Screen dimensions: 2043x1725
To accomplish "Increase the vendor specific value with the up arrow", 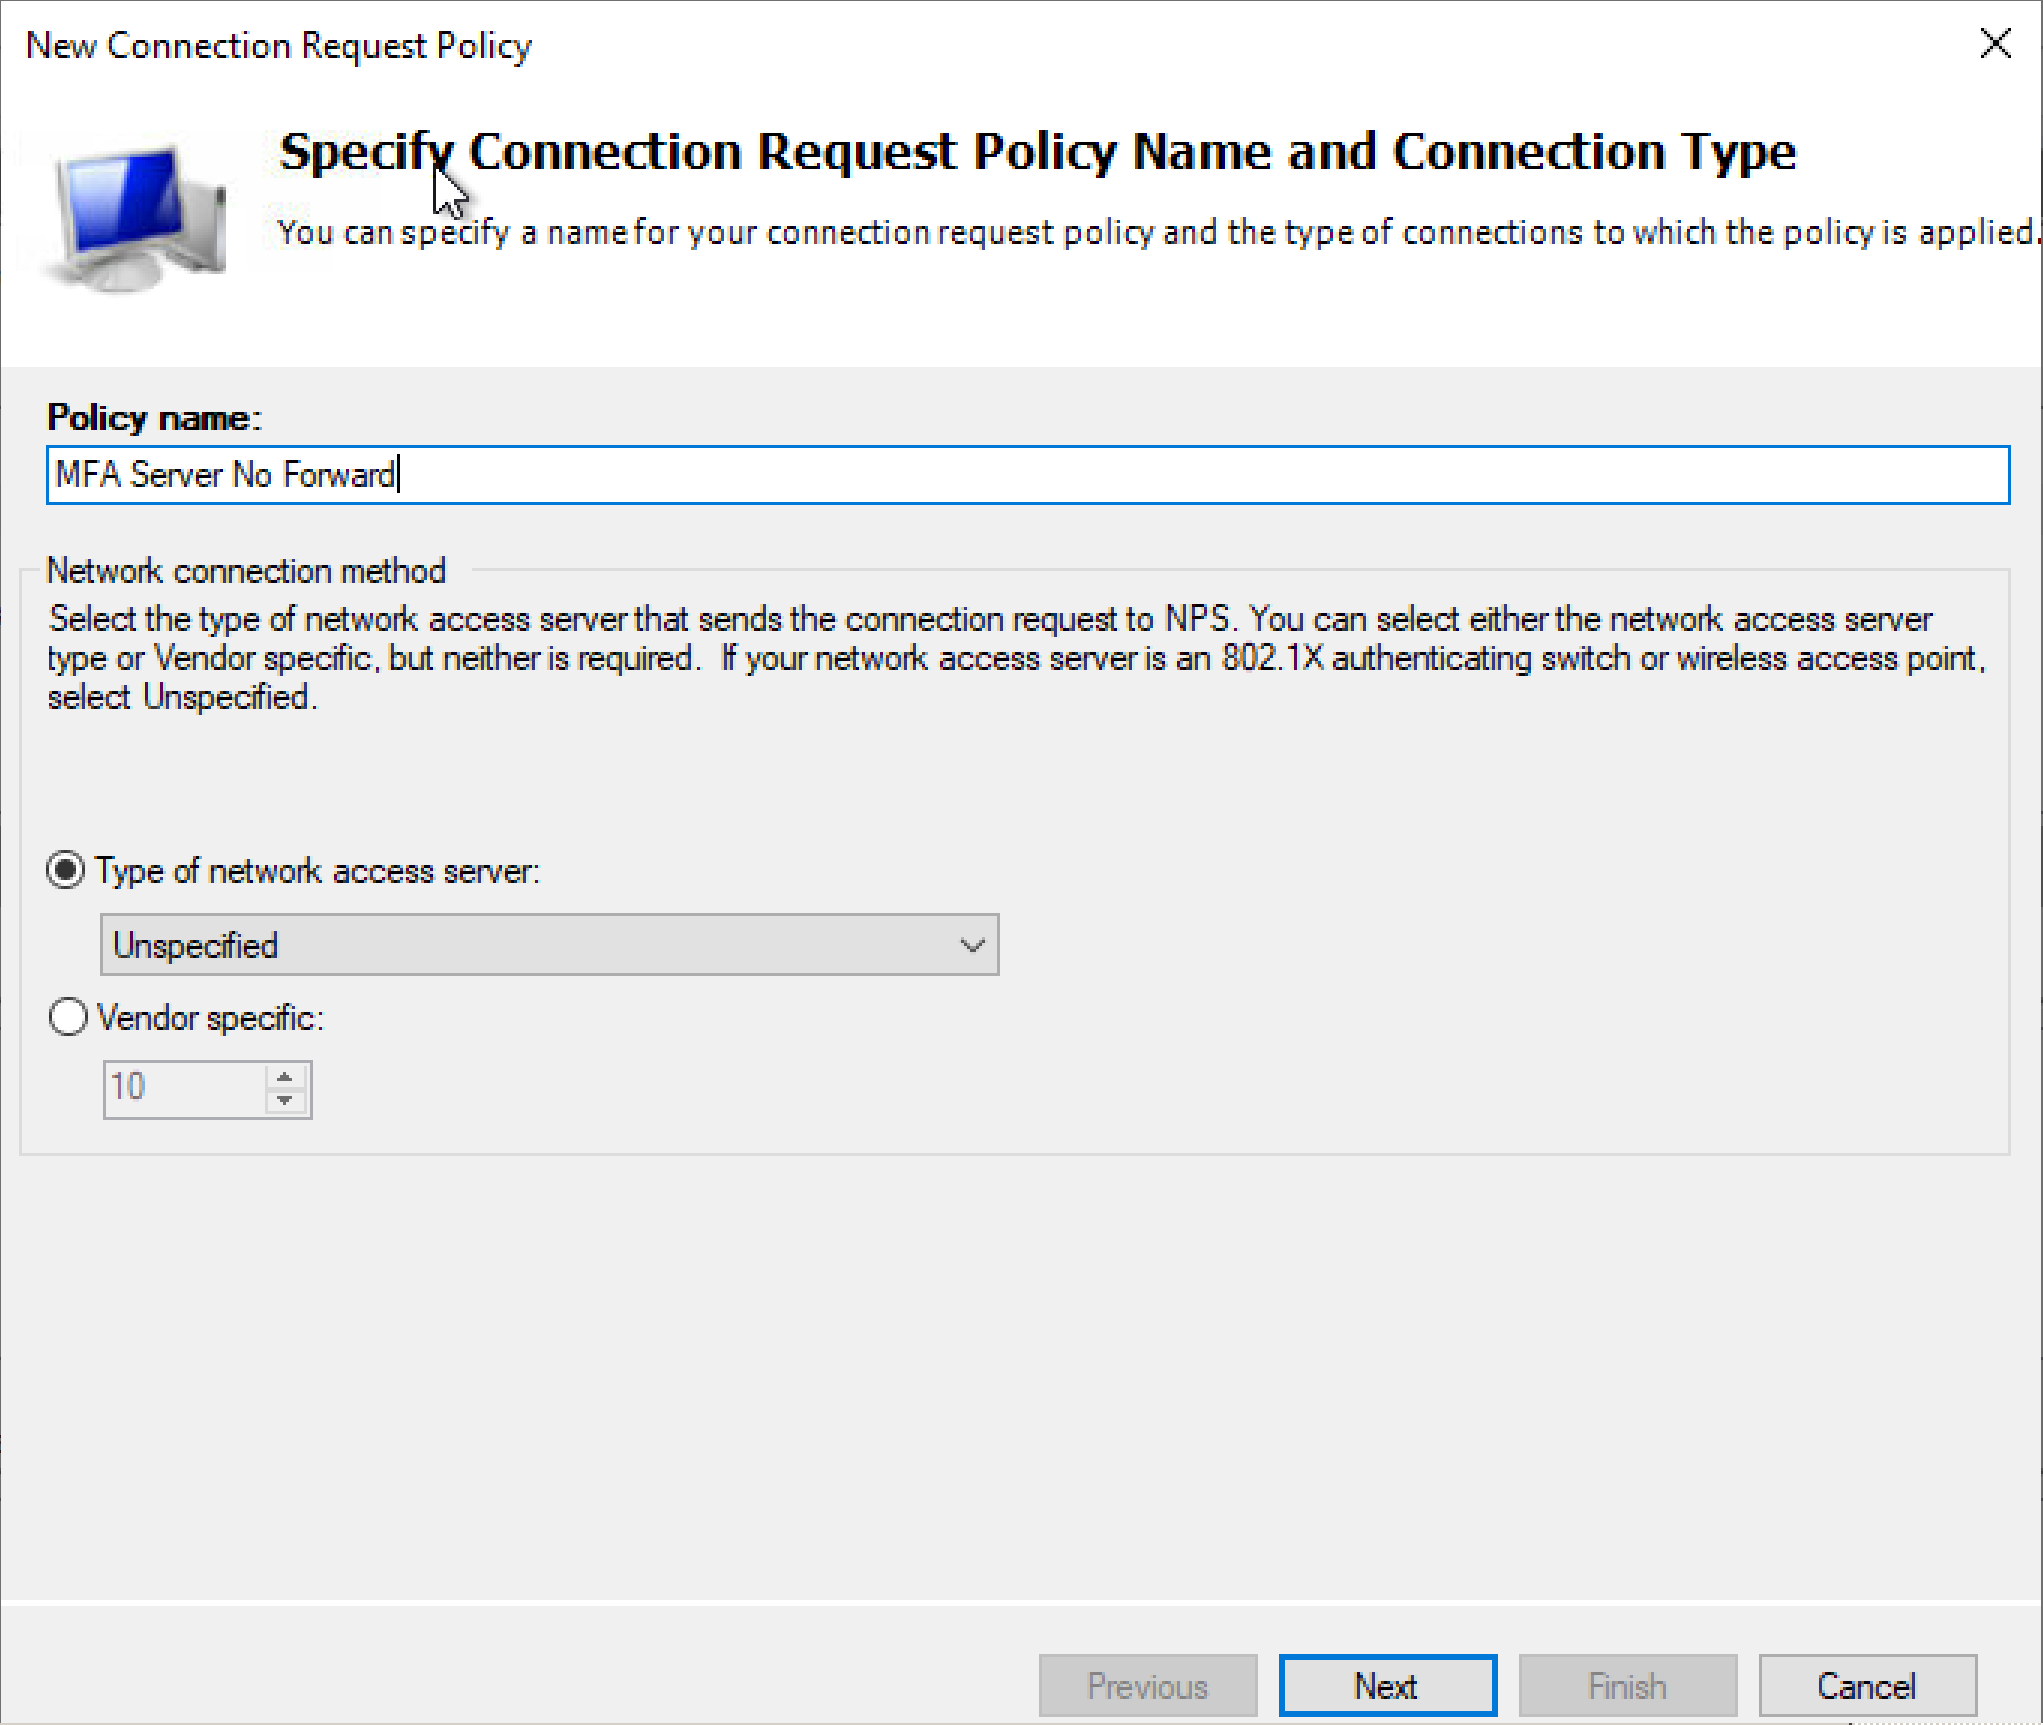I will 285,1077.
